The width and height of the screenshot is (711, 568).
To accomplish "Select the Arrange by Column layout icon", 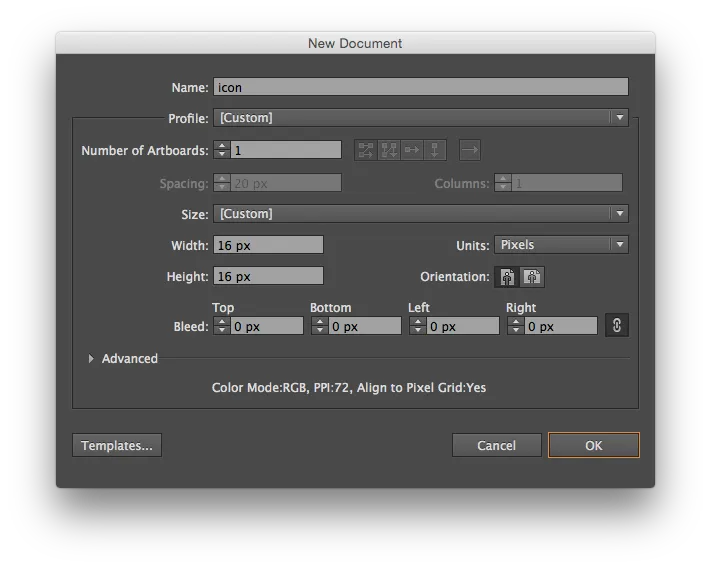I will tap(435, 150).
